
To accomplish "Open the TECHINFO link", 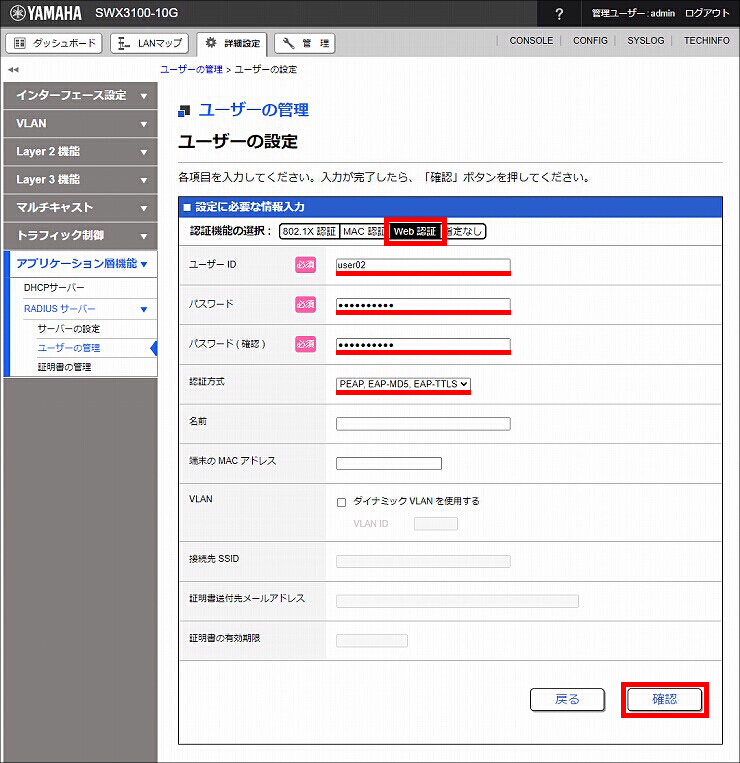I will [706, 40].
